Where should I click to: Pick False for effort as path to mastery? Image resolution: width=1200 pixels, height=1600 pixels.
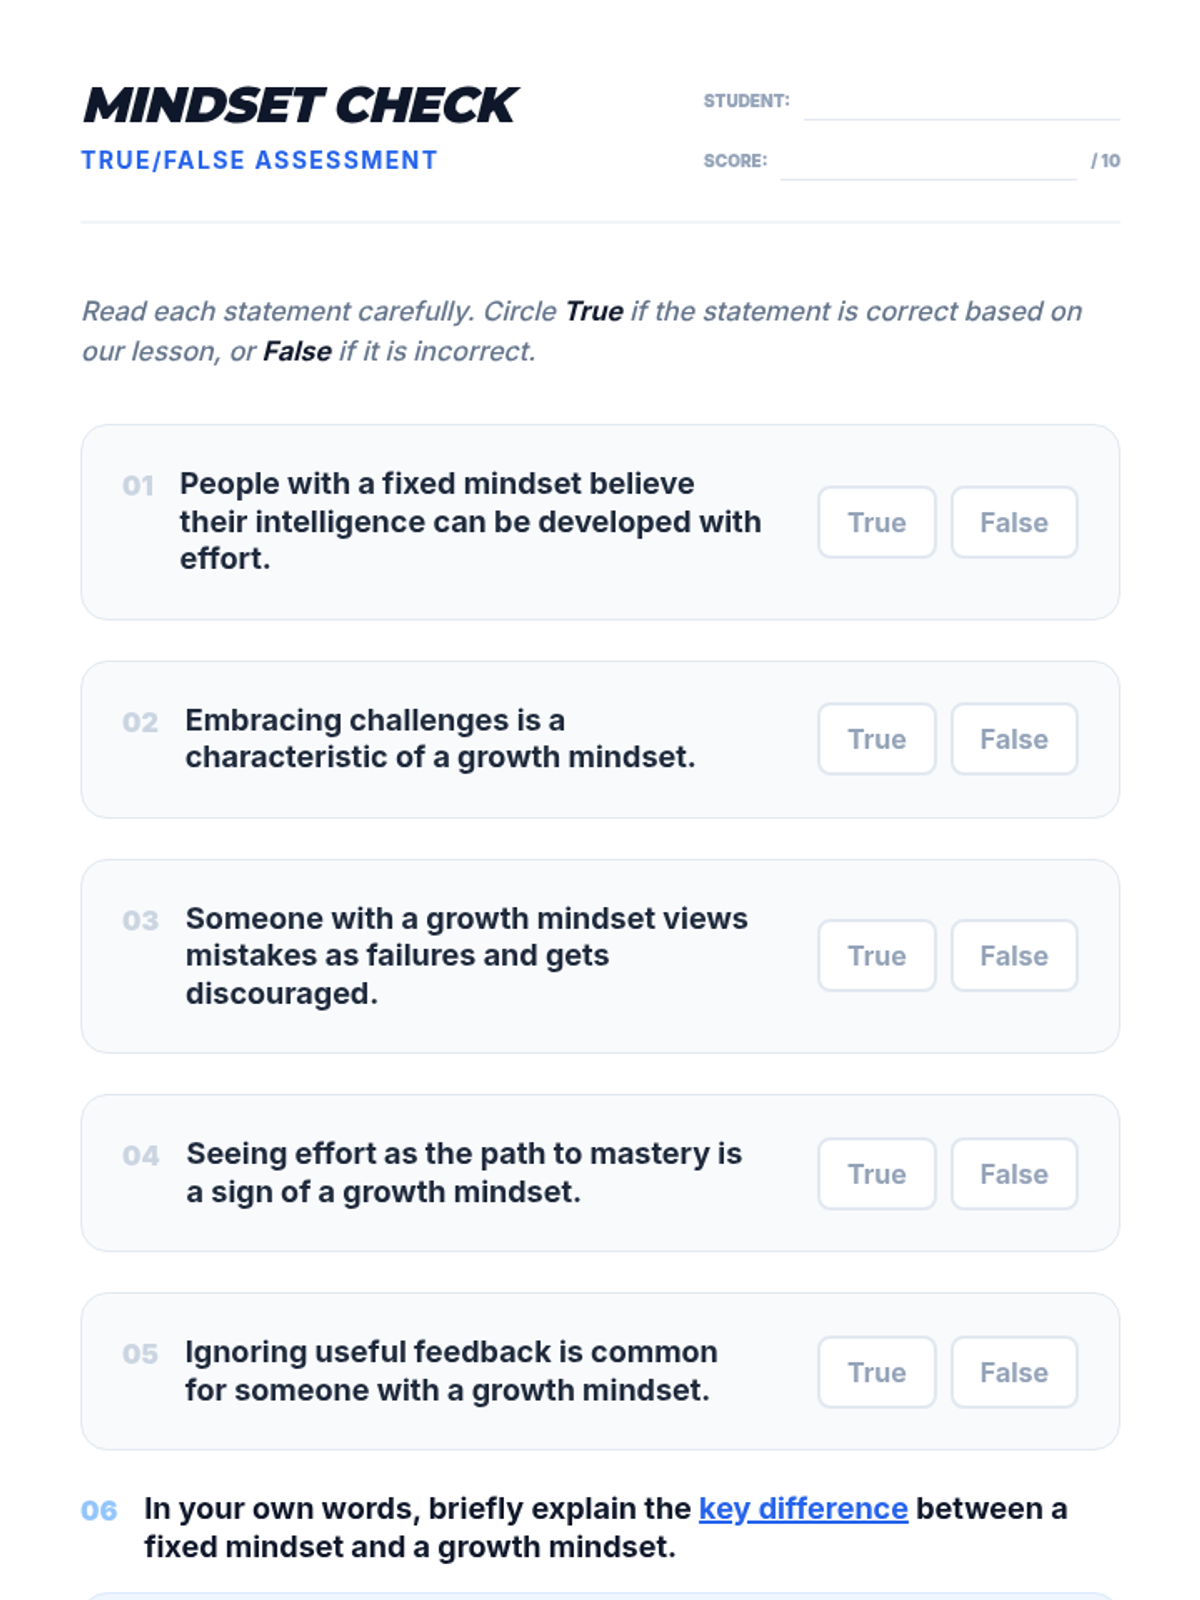1013,1174
